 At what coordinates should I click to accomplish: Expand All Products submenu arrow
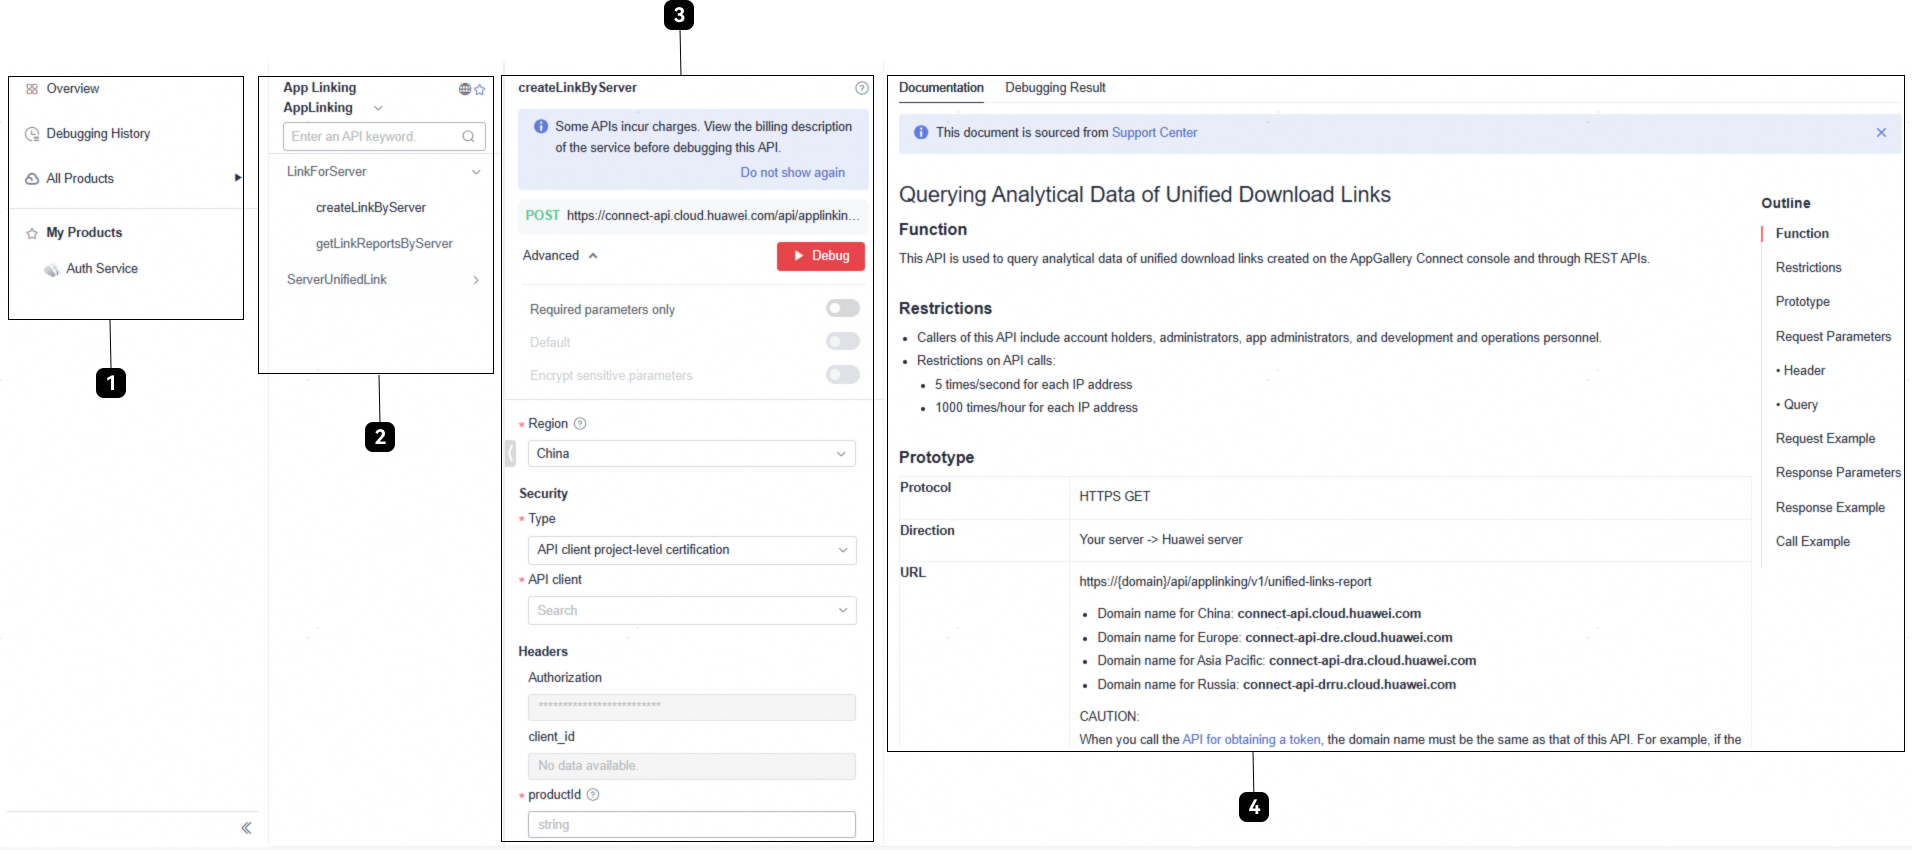click(x=238, y=178)
